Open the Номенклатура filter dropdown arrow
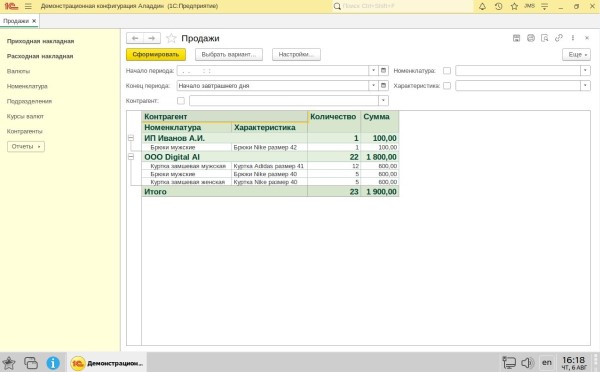This screenshot has width=600, height=372. (x=585, y=70)
